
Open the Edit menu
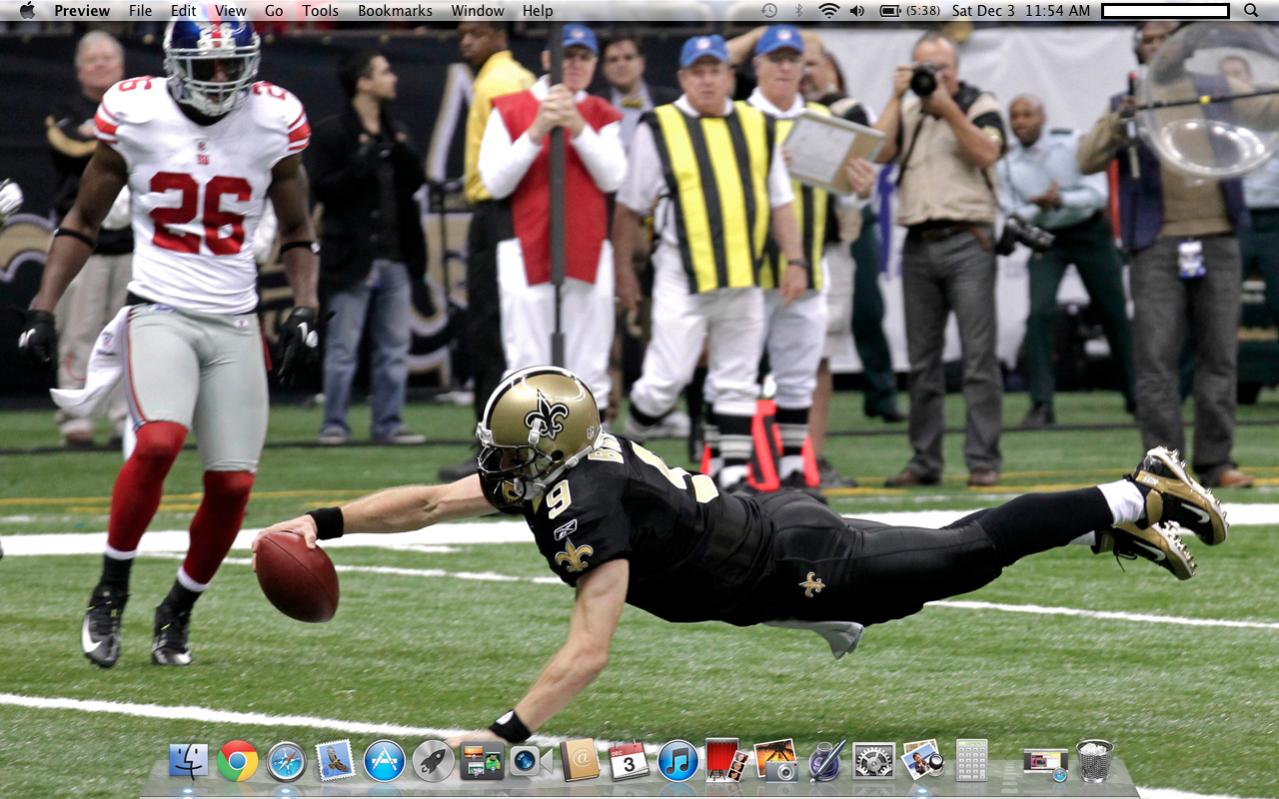[x=183, y=10]
